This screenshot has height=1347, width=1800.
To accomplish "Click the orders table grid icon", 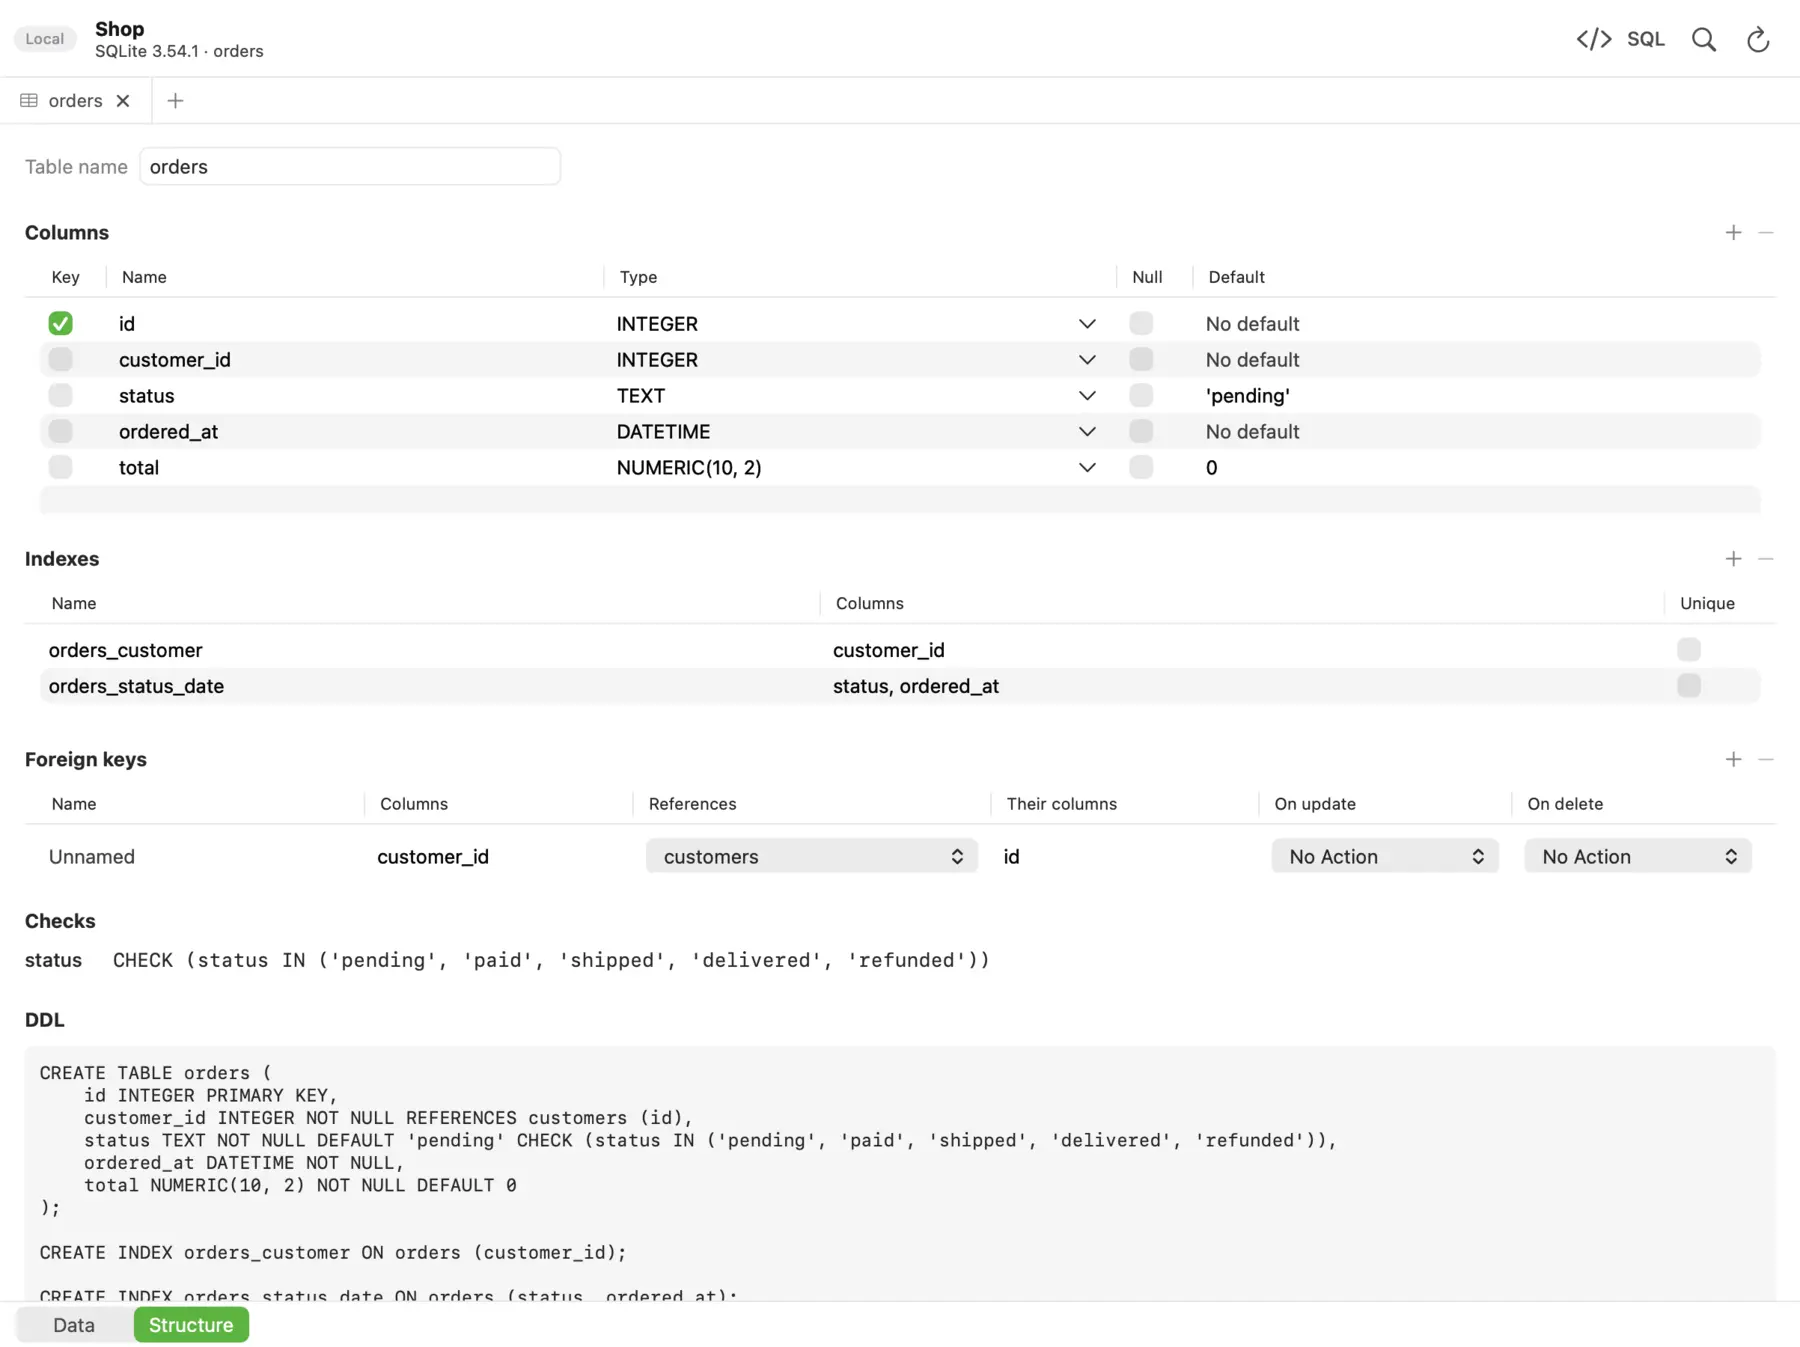I will pyautogui.click(x=29, y=101).
